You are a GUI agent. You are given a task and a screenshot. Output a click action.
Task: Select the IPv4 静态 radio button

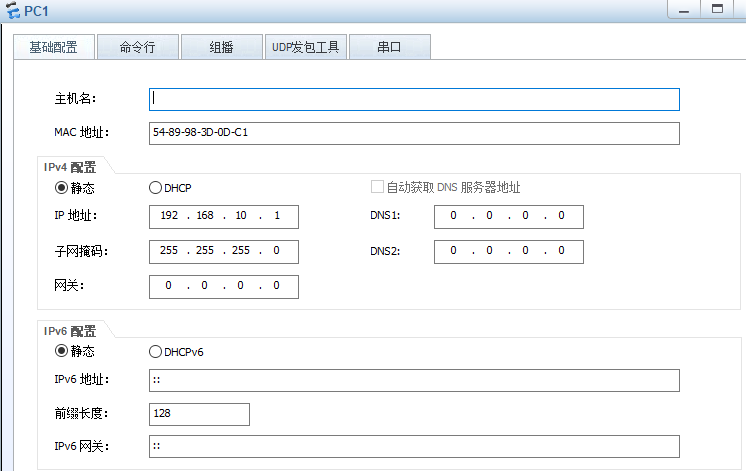tap(61, 188)
